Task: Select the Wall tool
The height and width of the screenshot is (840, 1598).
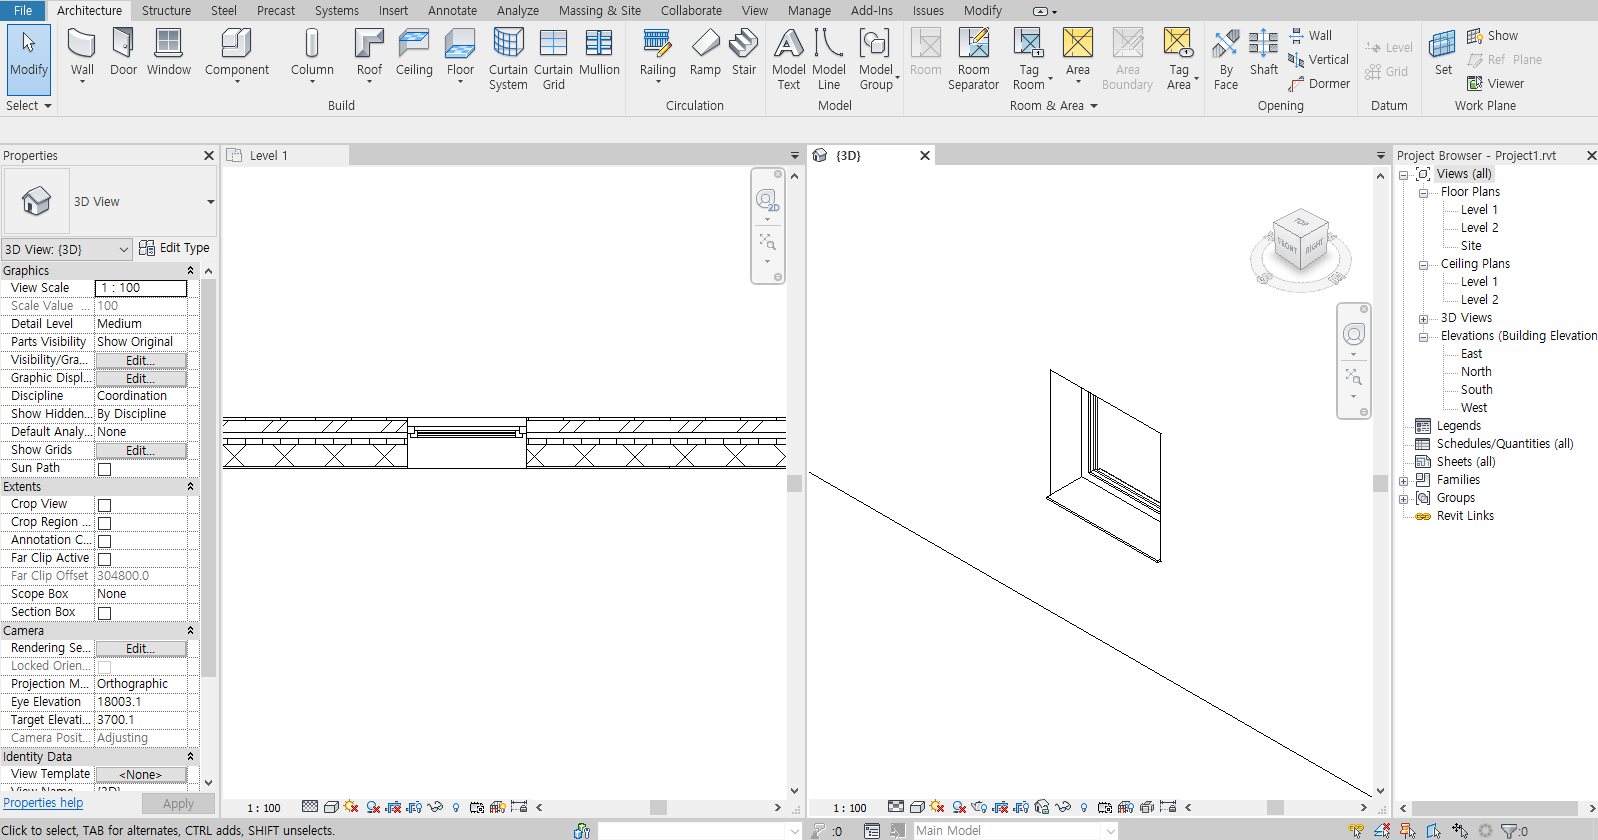Action: 82,53
